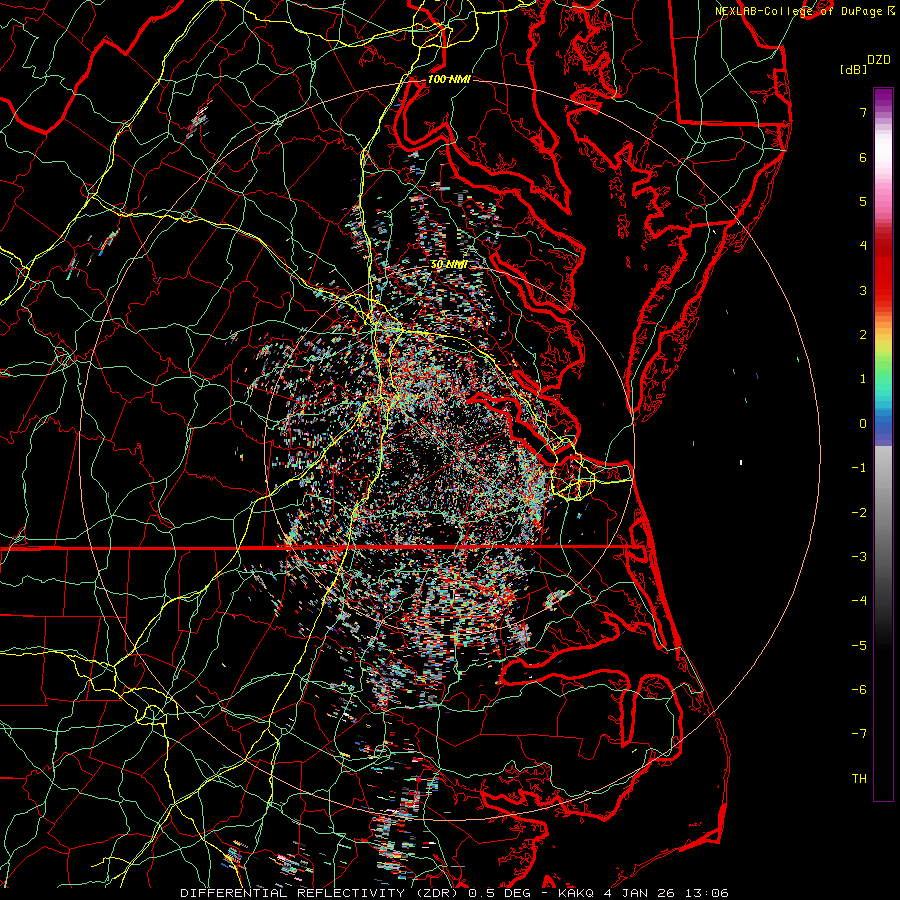The image size is (900, 900).
Task: Click the 1 dB value on color scale
Action: pyautogui.click(x=863, y=379)
